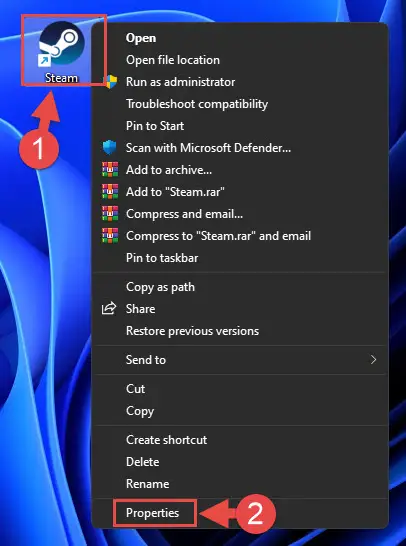Viewport: 406px width, 546px height.
Task: Select Rename in the context menu
Action: [x=241, y=484]
